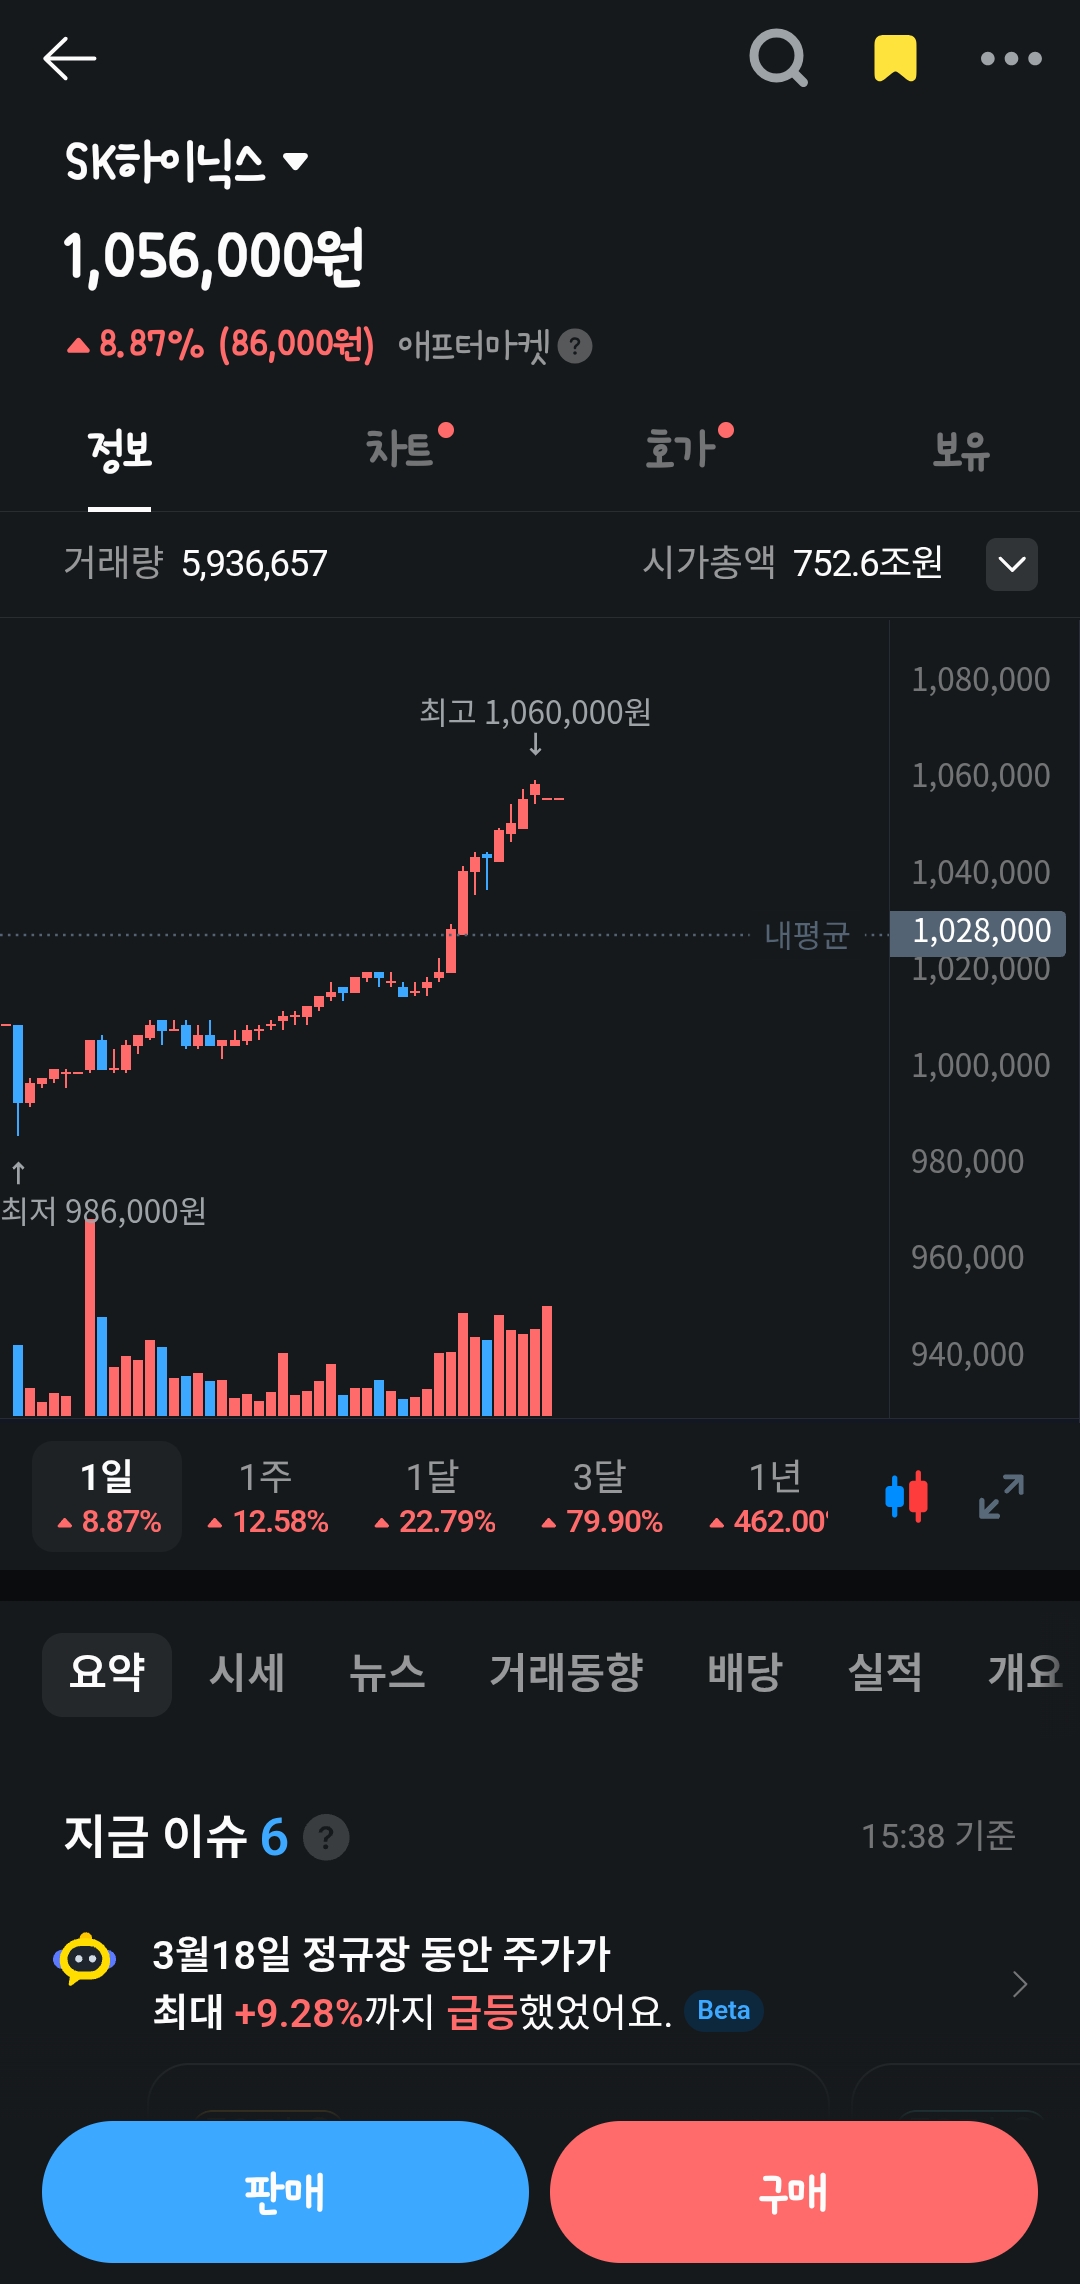Screen dimensions: 1080x2284
Task: Switch chart type with candlestick icon
Action: pyautogui.click(x=906, y=1497)
